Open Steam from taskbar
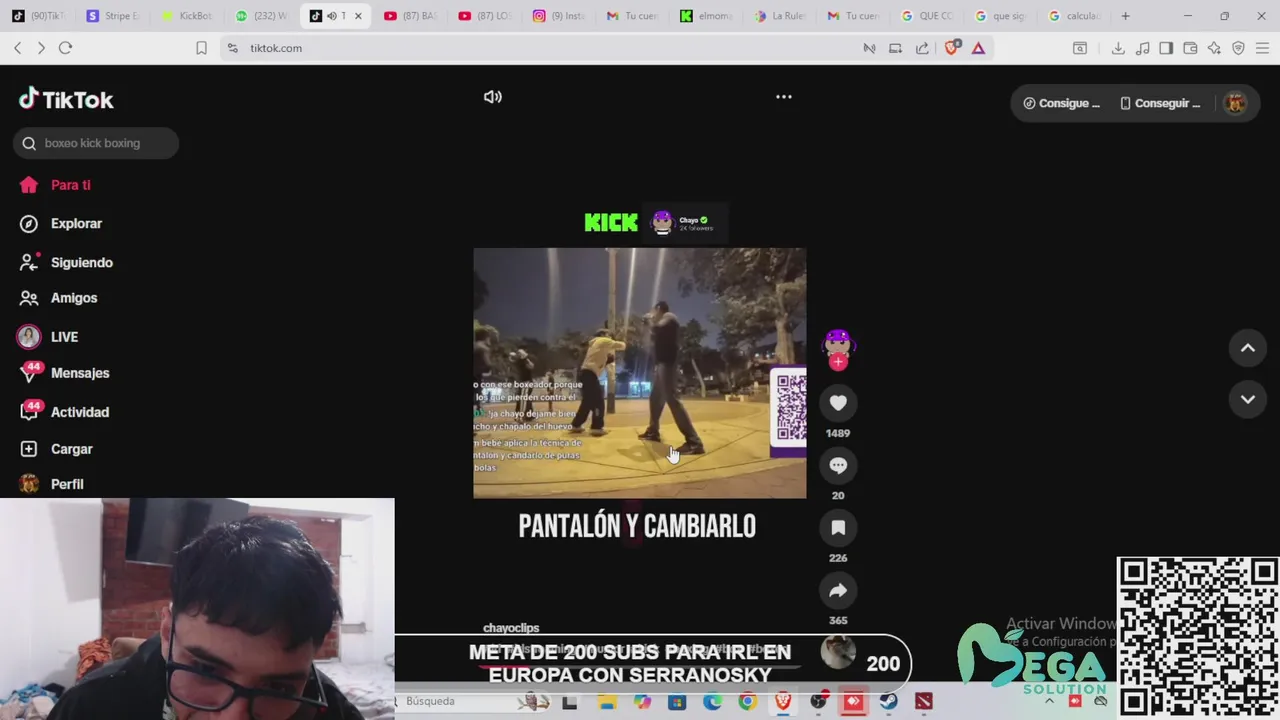Image resolution: width=1280 pixels, height=720 pixels. [888, 702]
